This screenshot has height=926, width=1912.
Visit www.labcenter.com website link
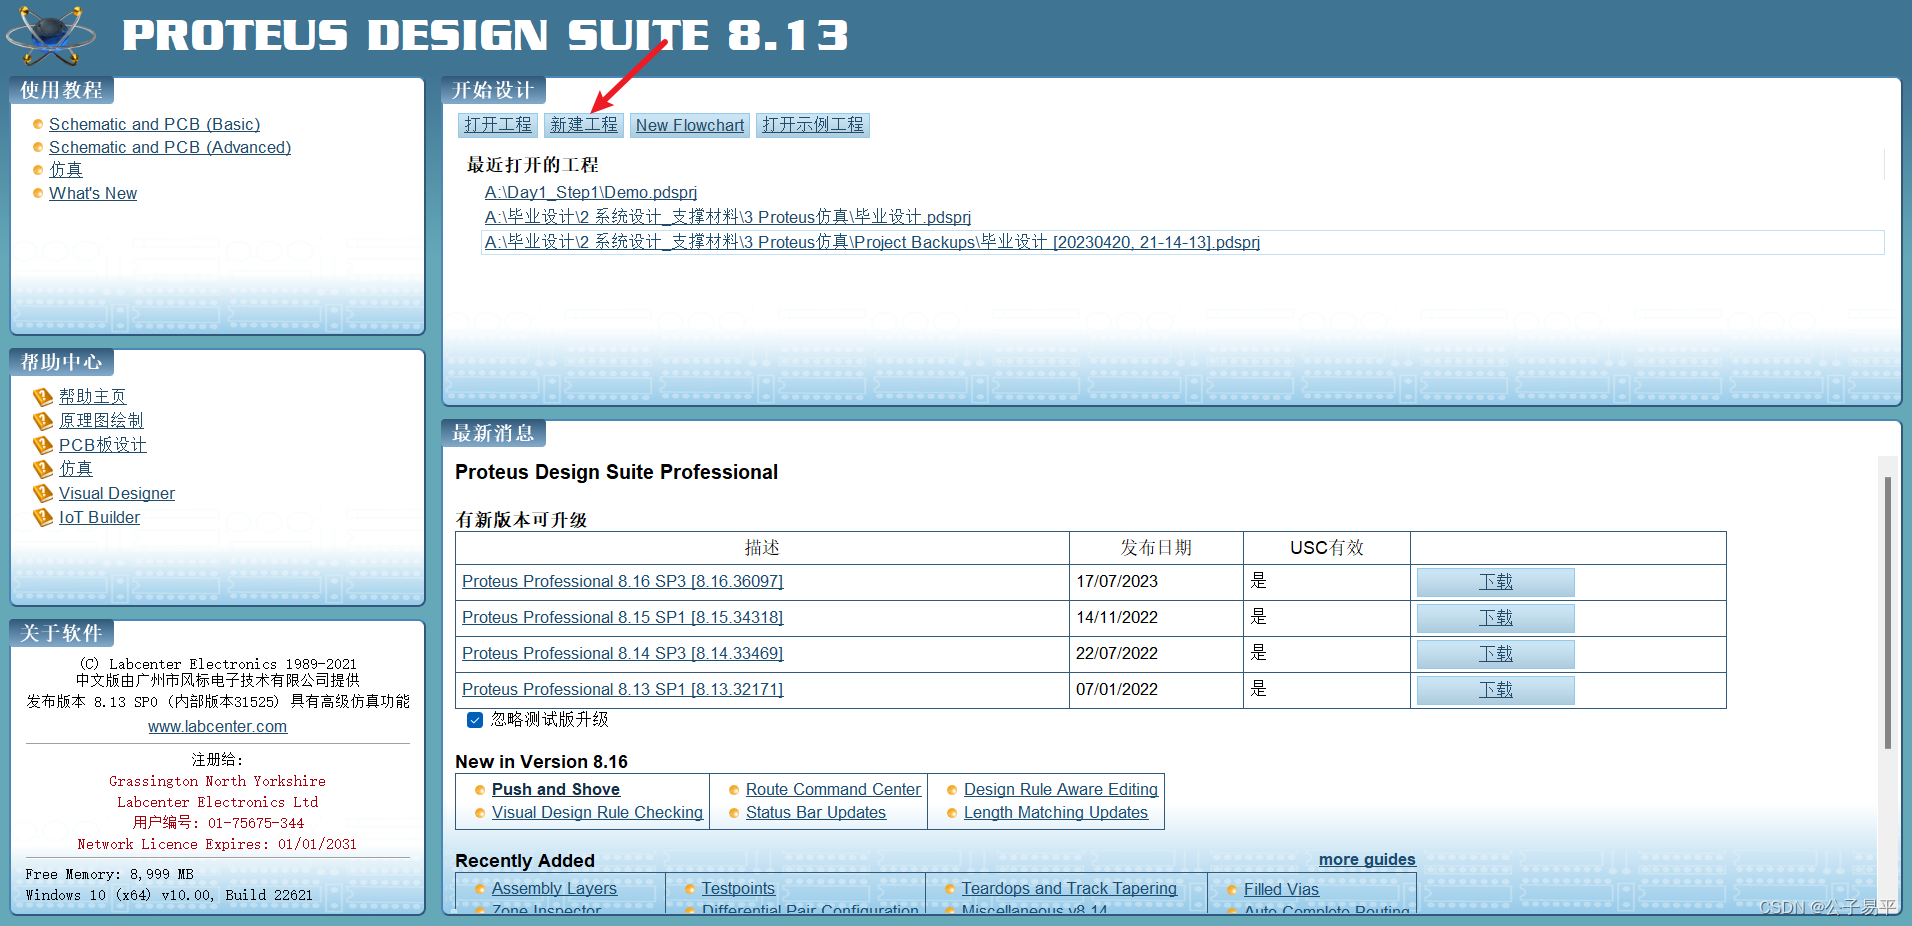[218, 727]
